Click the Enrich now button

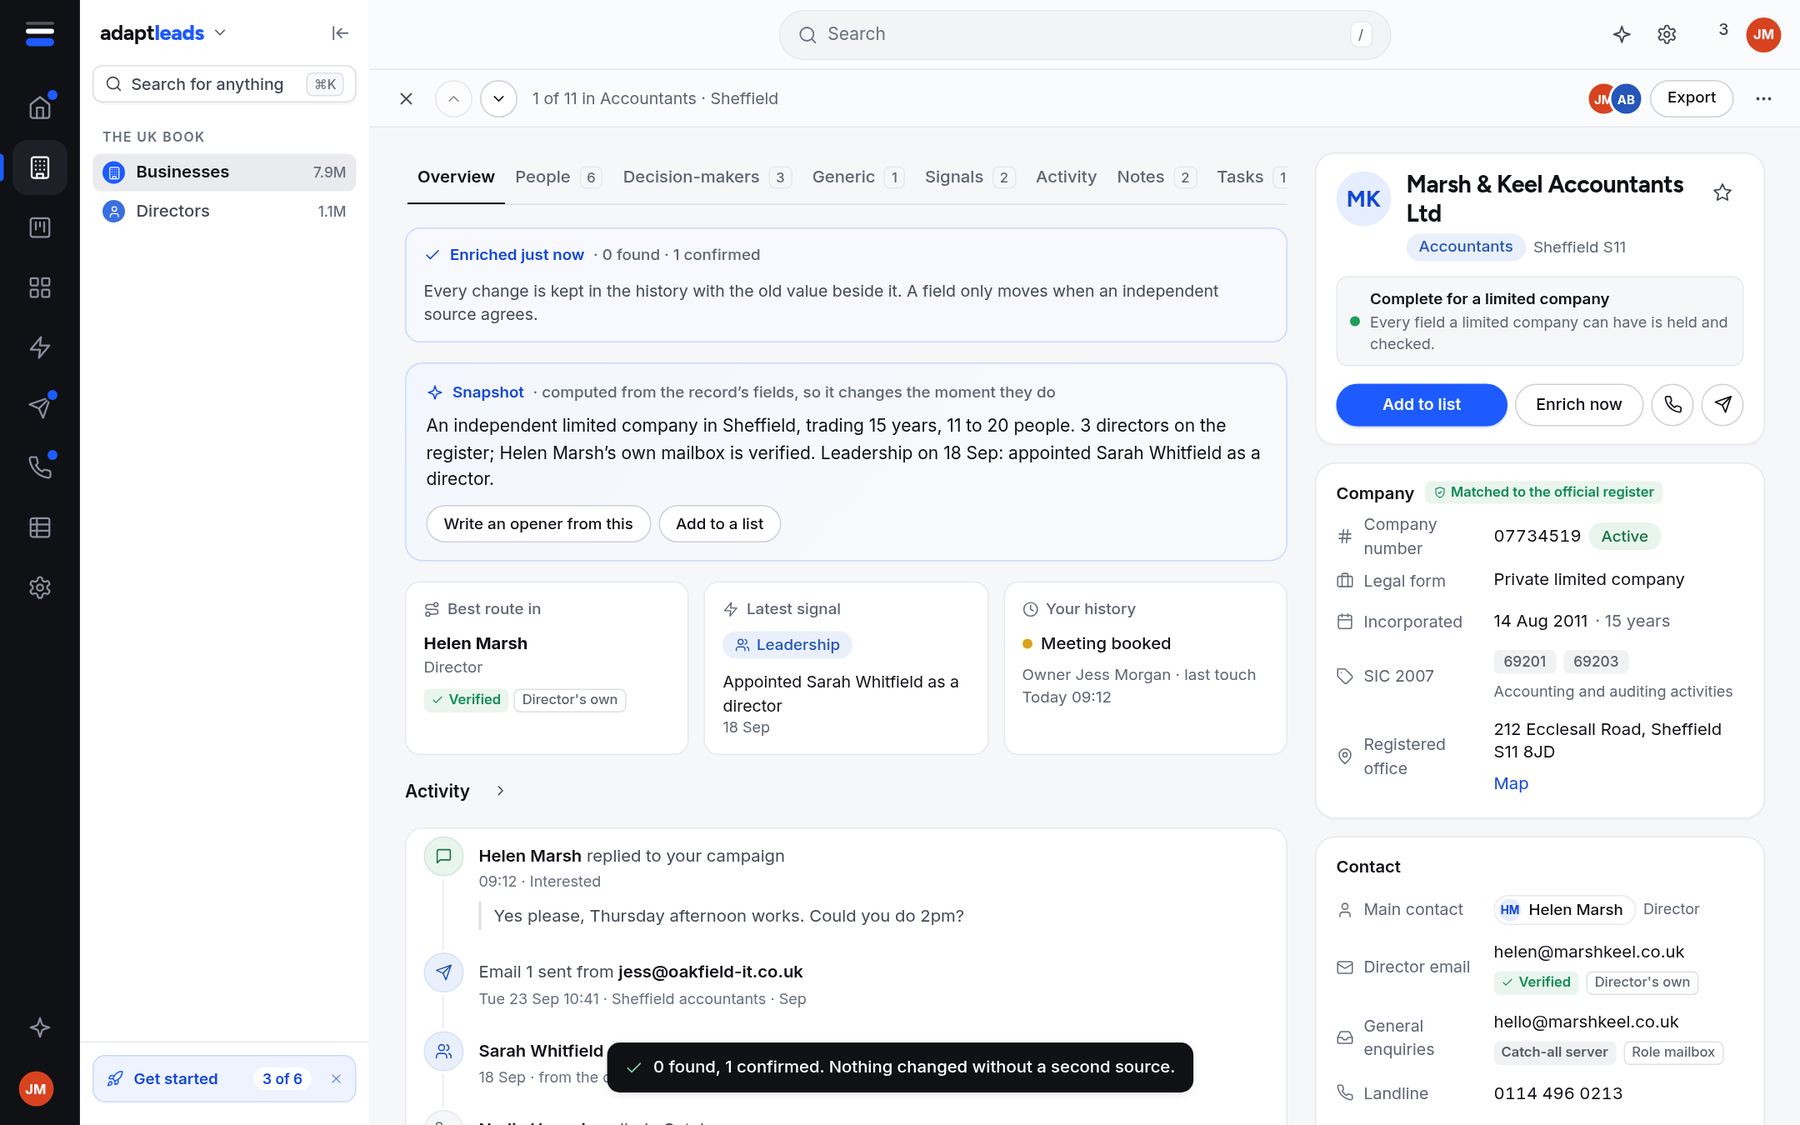click(1579, 405)
